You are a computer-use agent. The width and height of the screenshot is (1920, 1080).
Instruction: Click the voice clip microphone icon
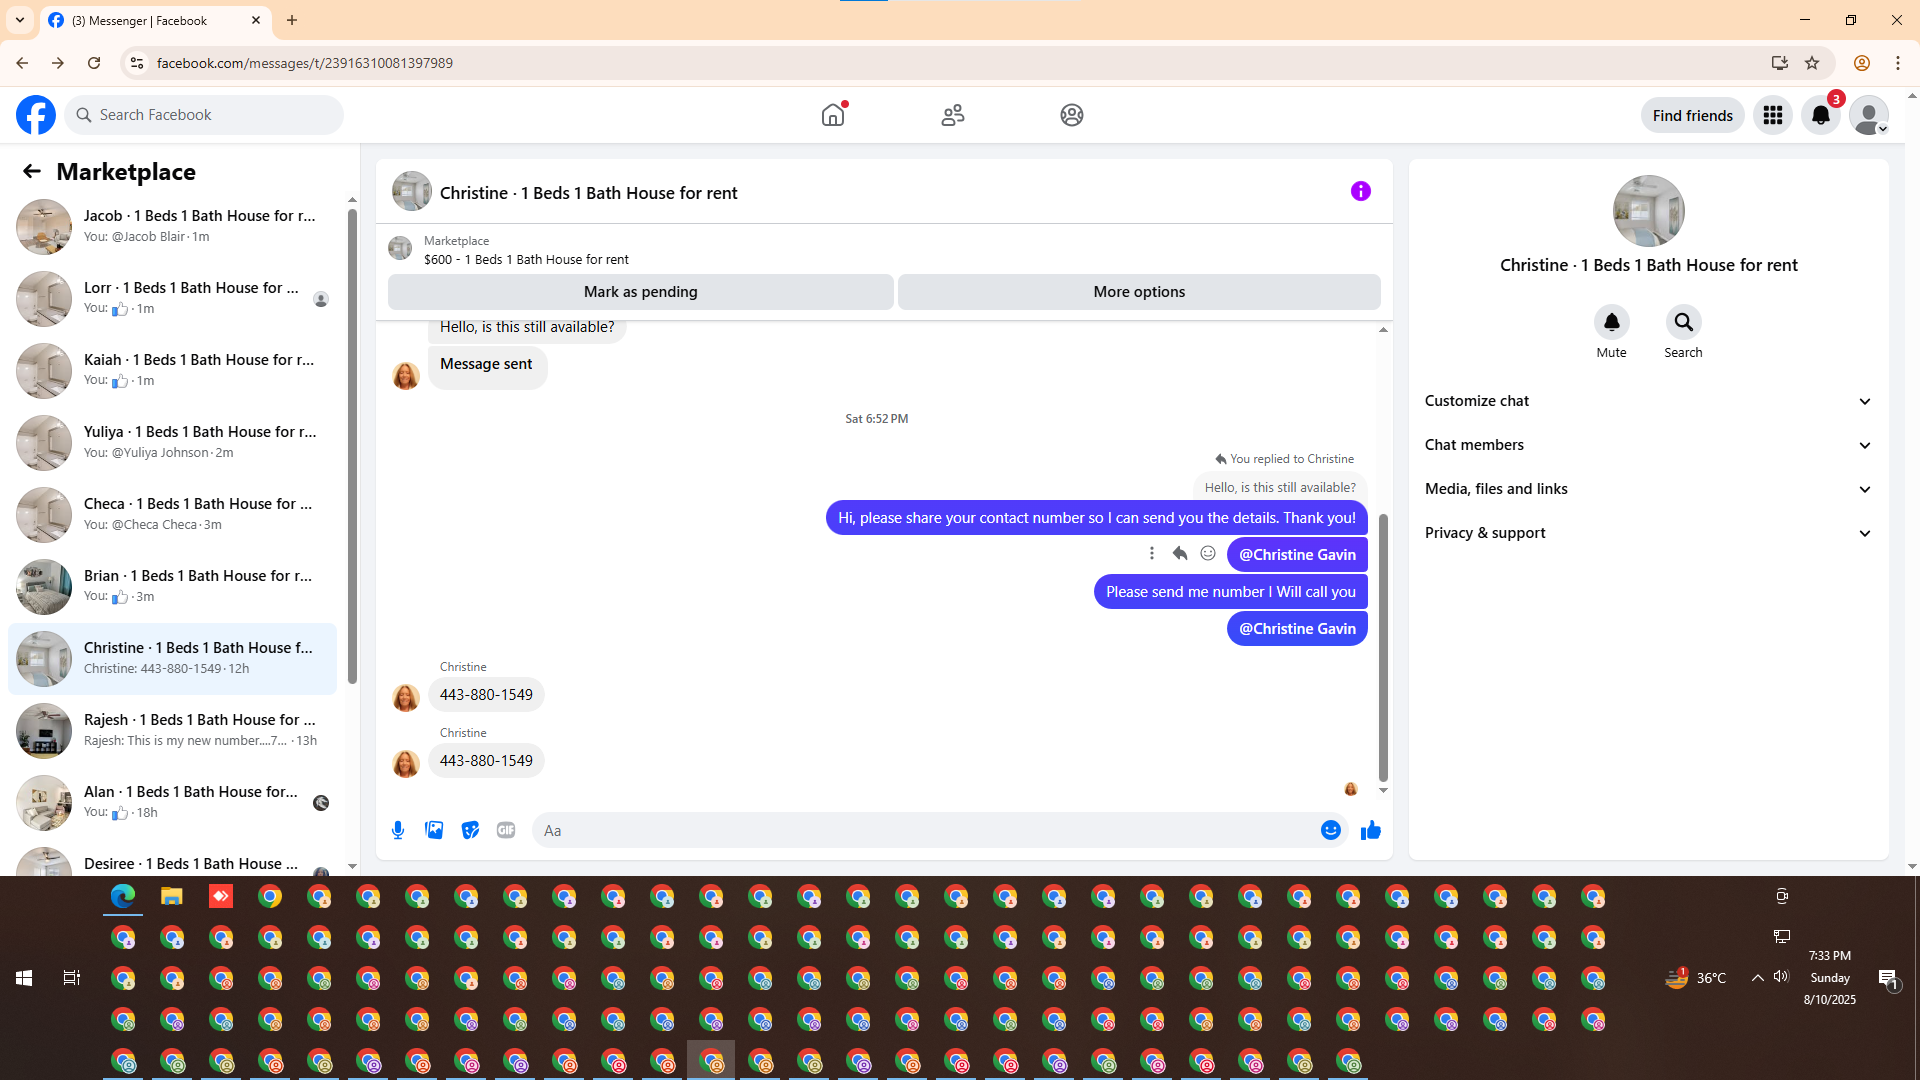coord(398,830)
